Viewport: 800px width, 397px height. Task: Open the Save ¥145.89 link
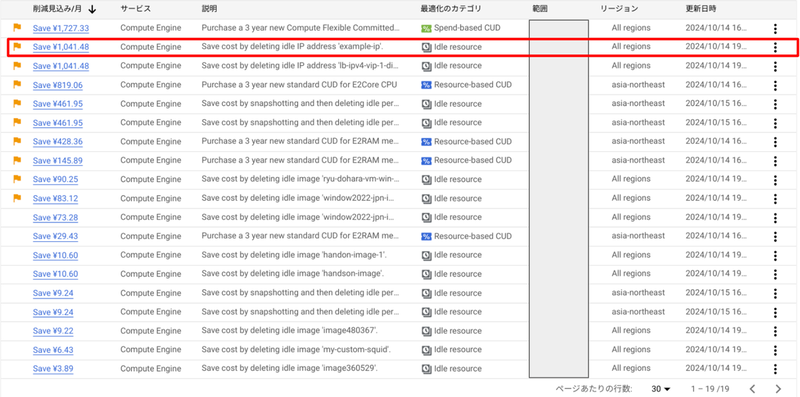pyautogui.click(x=58, y=161)
